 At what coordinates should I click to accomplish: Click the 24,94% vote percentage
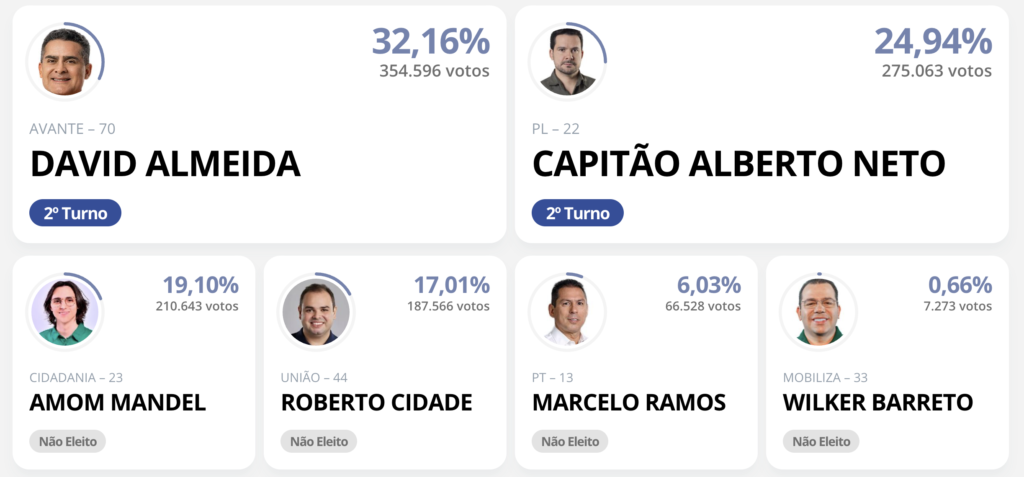click(933, 41)
